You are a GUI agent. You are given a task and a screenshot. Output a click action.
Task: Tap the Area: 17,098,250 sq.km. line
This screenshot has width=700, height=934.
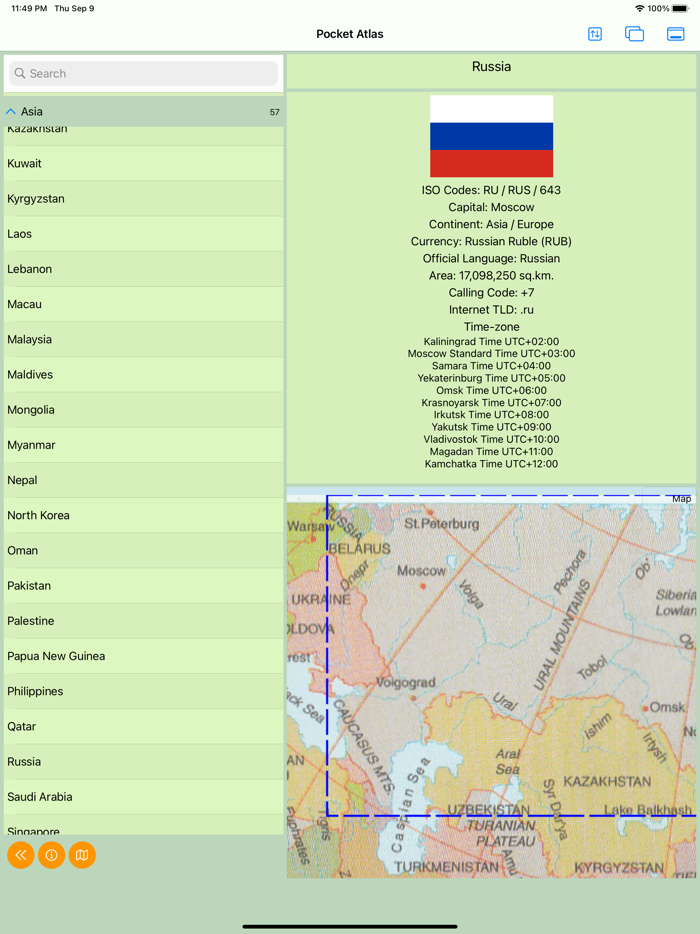[491, 275]
